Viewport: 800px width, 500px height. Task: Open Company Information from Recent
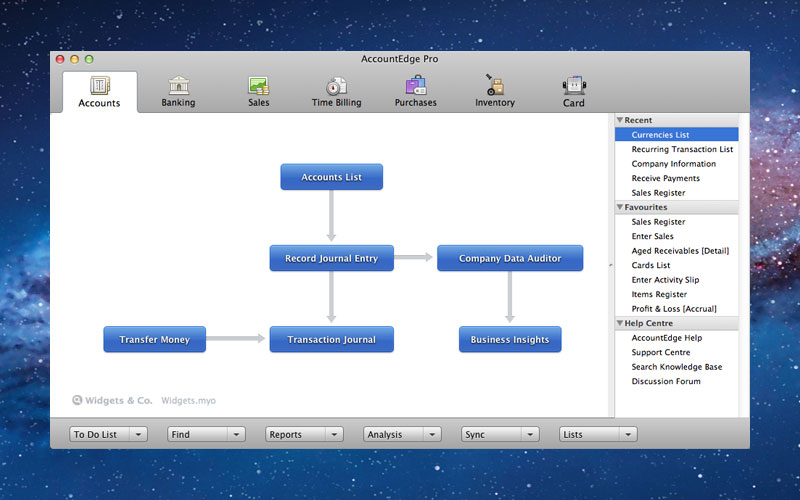click(x=673, y=164)
